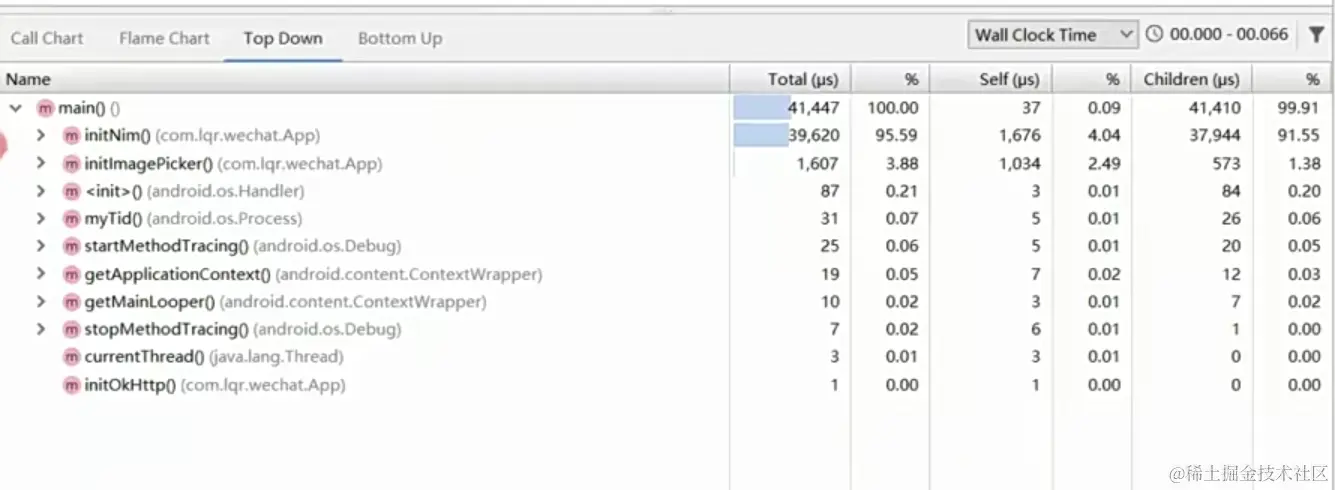
Task: Sort by the Total (µs) column header
Action: click(x=790, y=79)
